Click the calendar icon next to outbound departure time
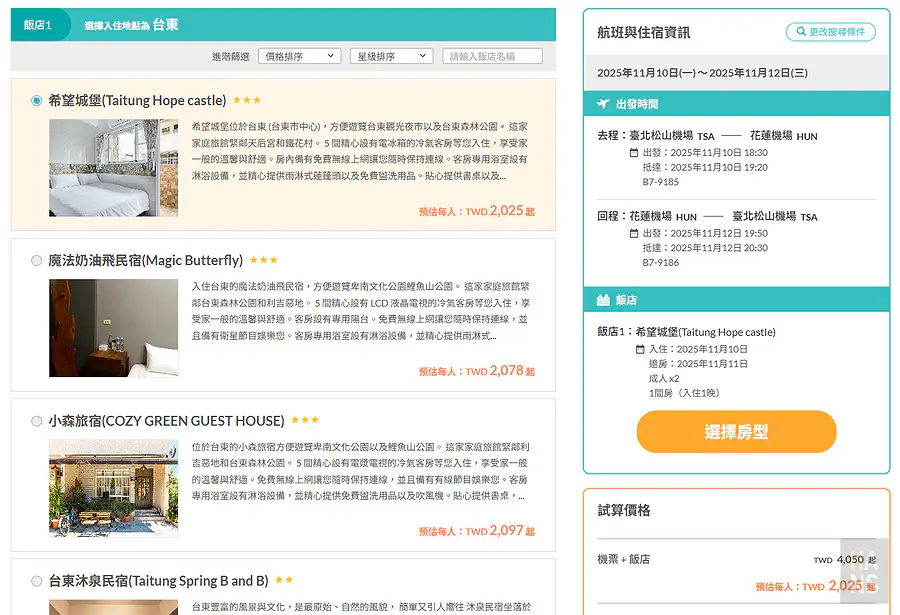 point(634,153)
